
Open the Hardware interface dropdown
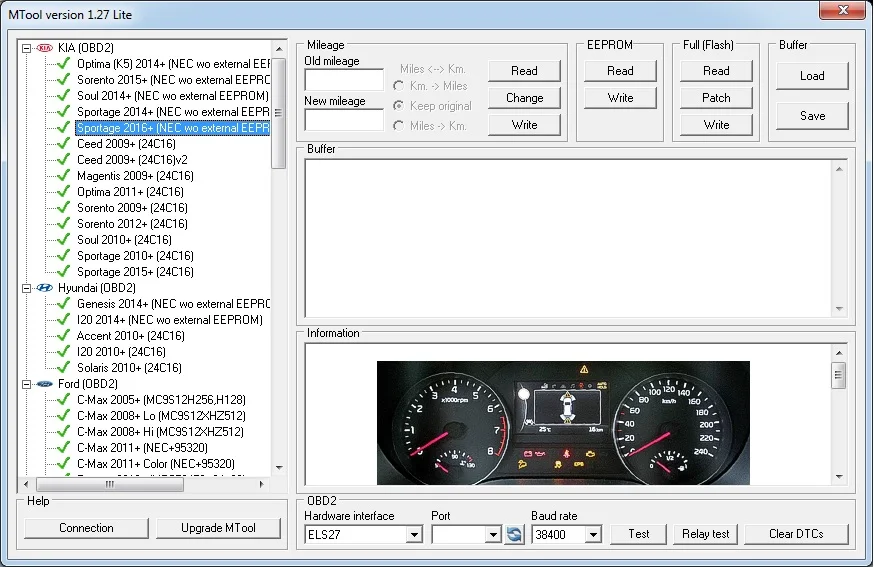pyautogui.click(x=414, y=535)
